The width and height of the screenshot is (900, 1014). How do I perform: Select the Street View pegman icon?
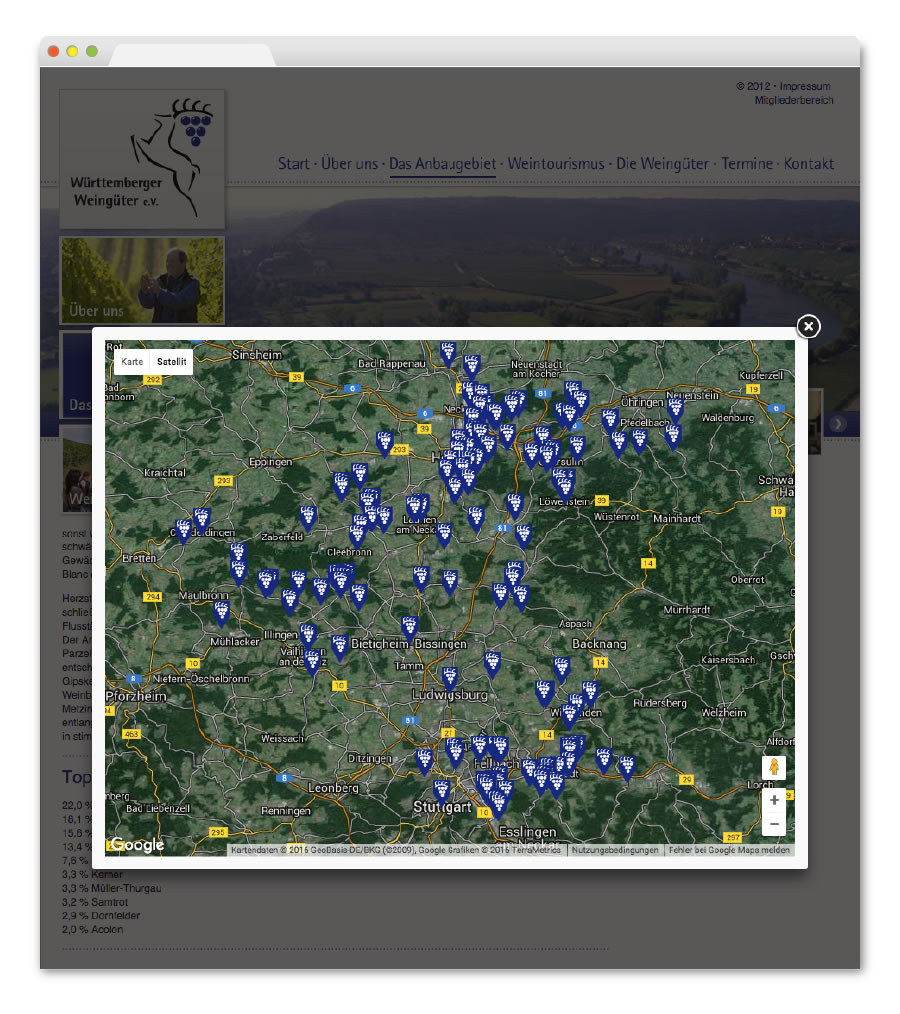pyautogui.click(x=774, y=768)
